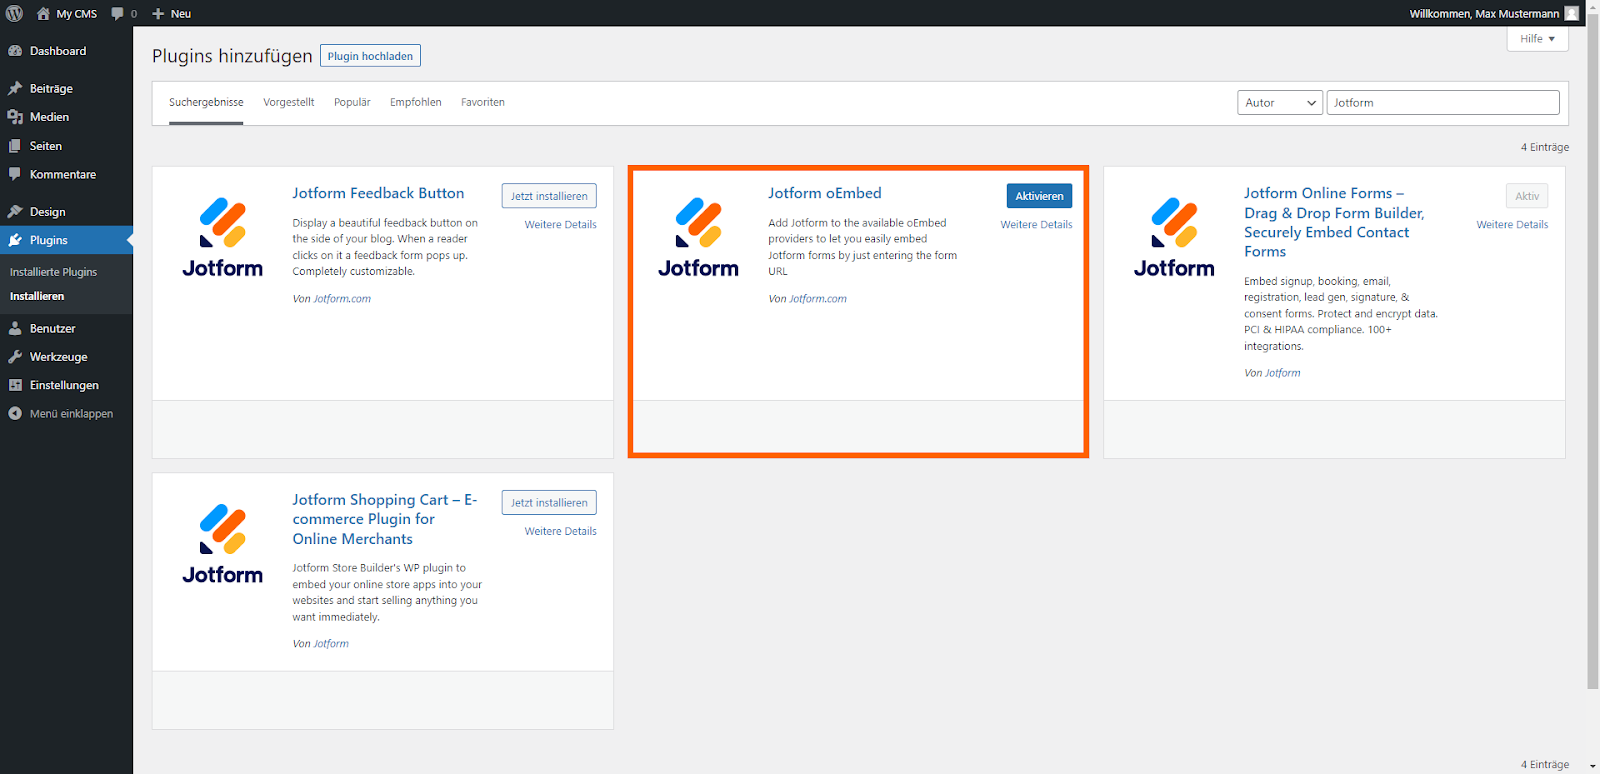The width and height of the screenshot is (1600, 774).
Task: Install the Jotform Feedback Button plugin
Action: 549,196
